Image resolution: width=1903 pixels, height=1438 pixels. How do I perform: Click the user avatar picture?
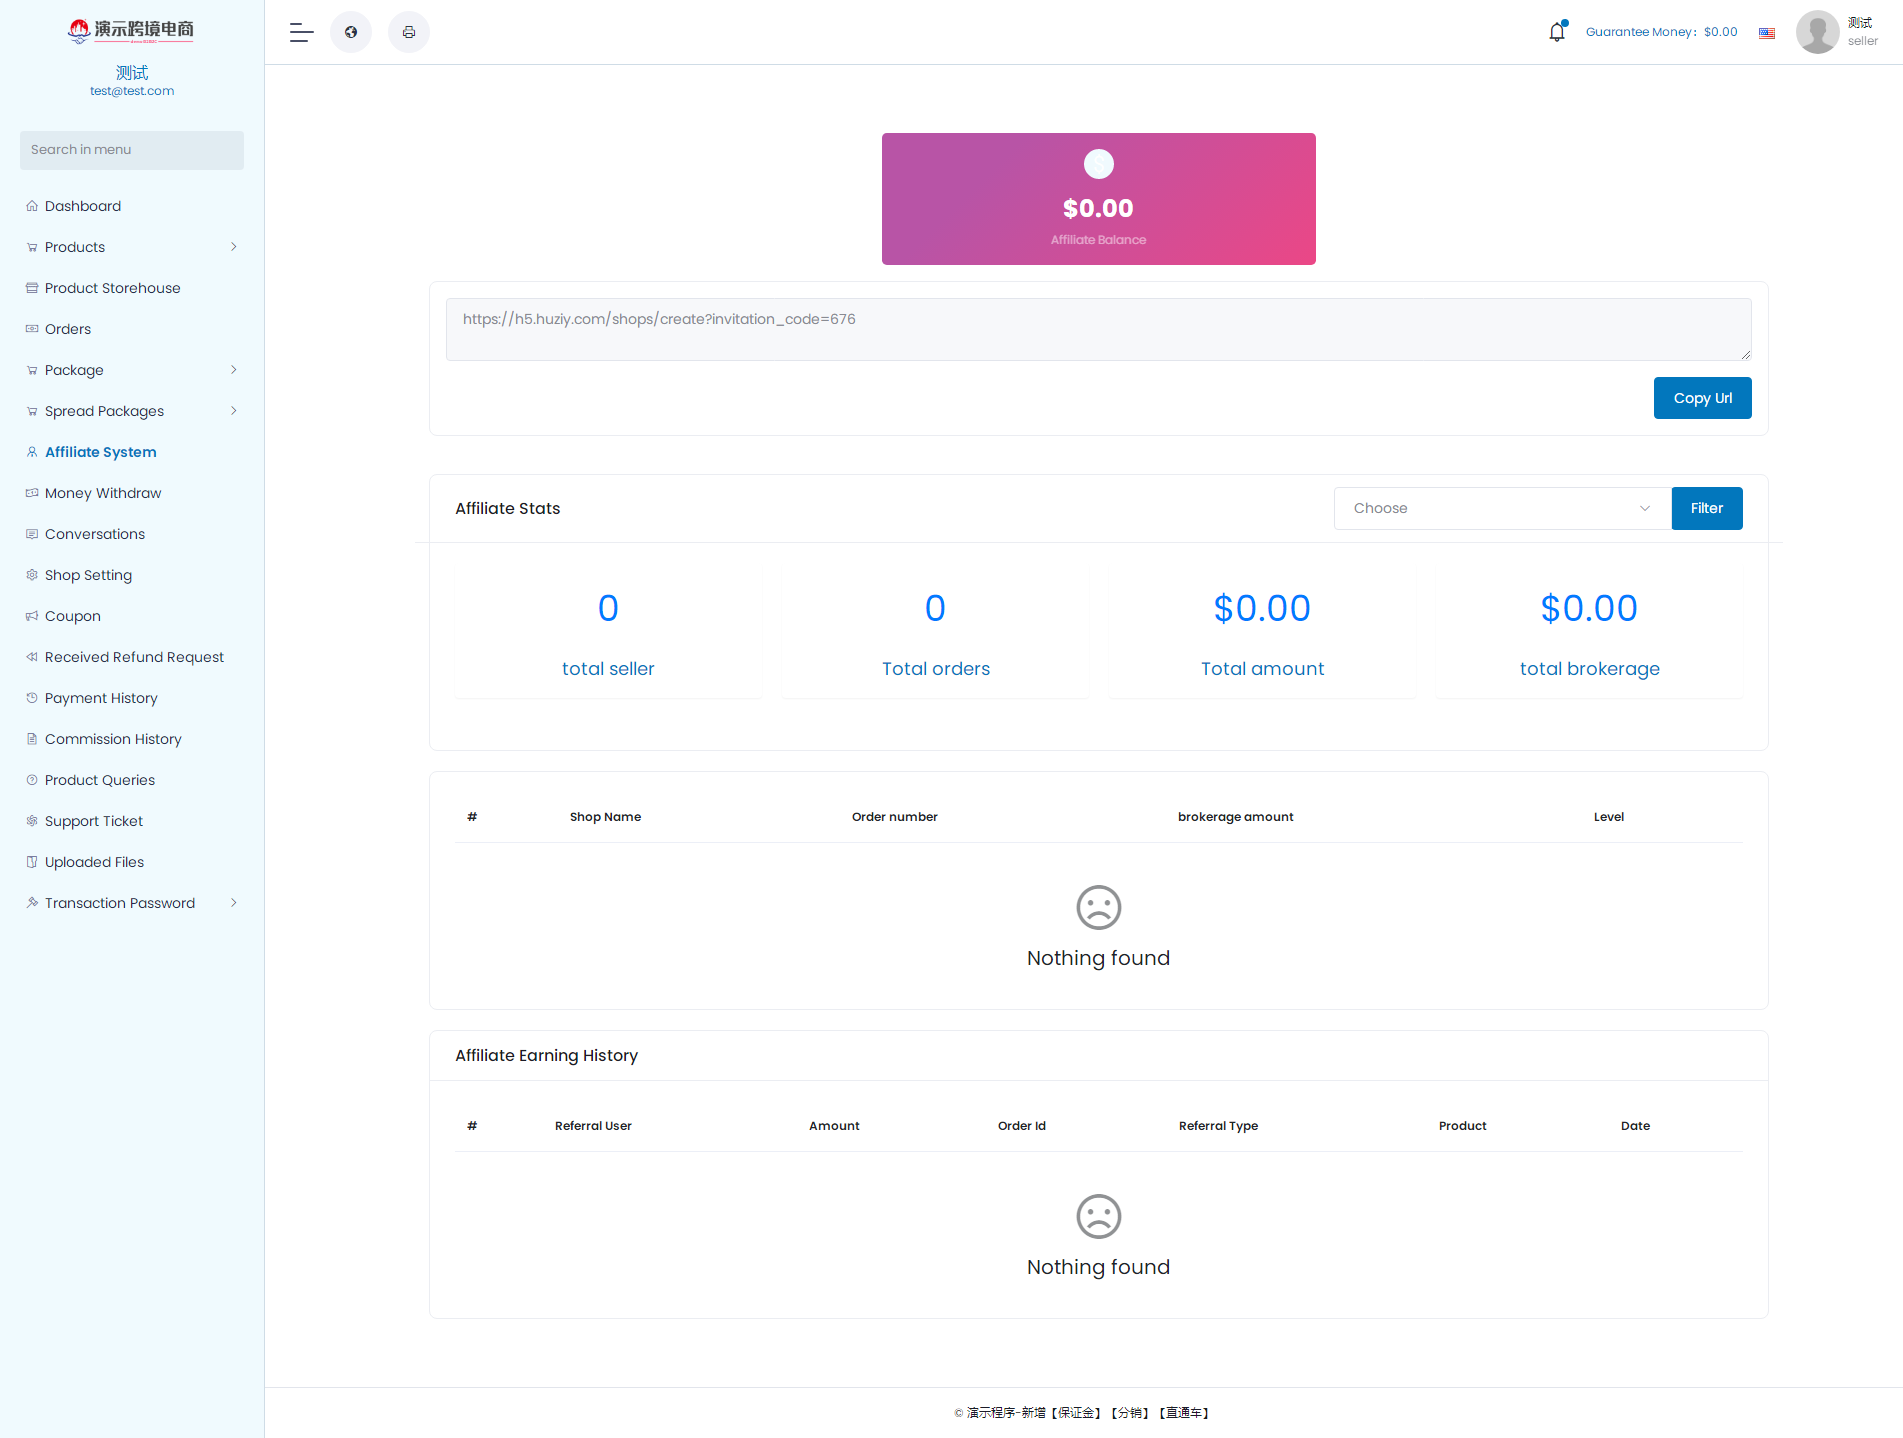[x=1817, y=32]
